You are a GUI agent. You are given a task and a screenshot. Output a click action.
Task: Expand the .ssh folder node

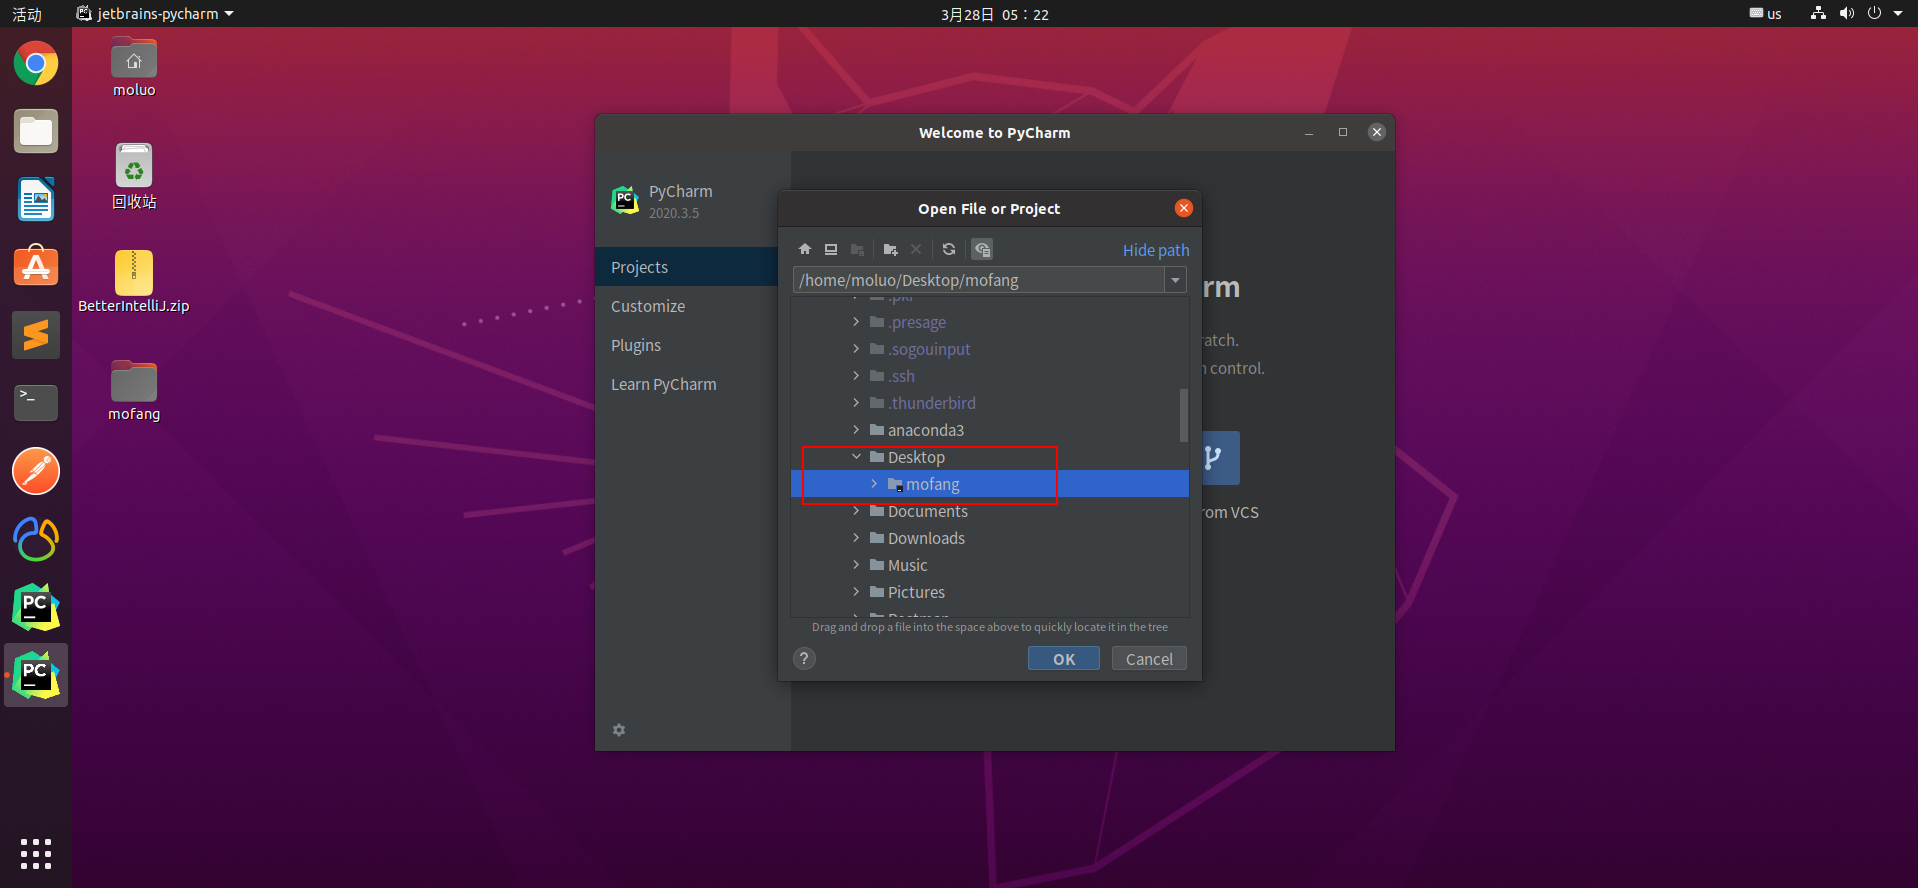(856, 376)
